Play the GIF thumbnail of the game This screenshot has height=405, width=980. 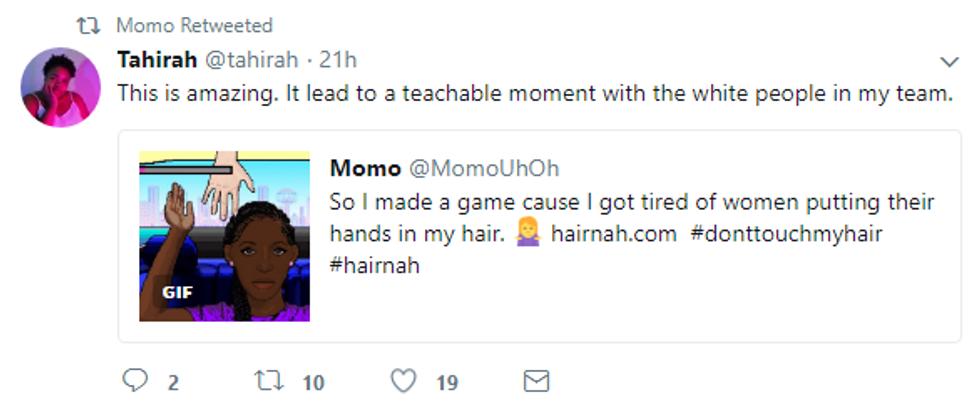[224, 236]
